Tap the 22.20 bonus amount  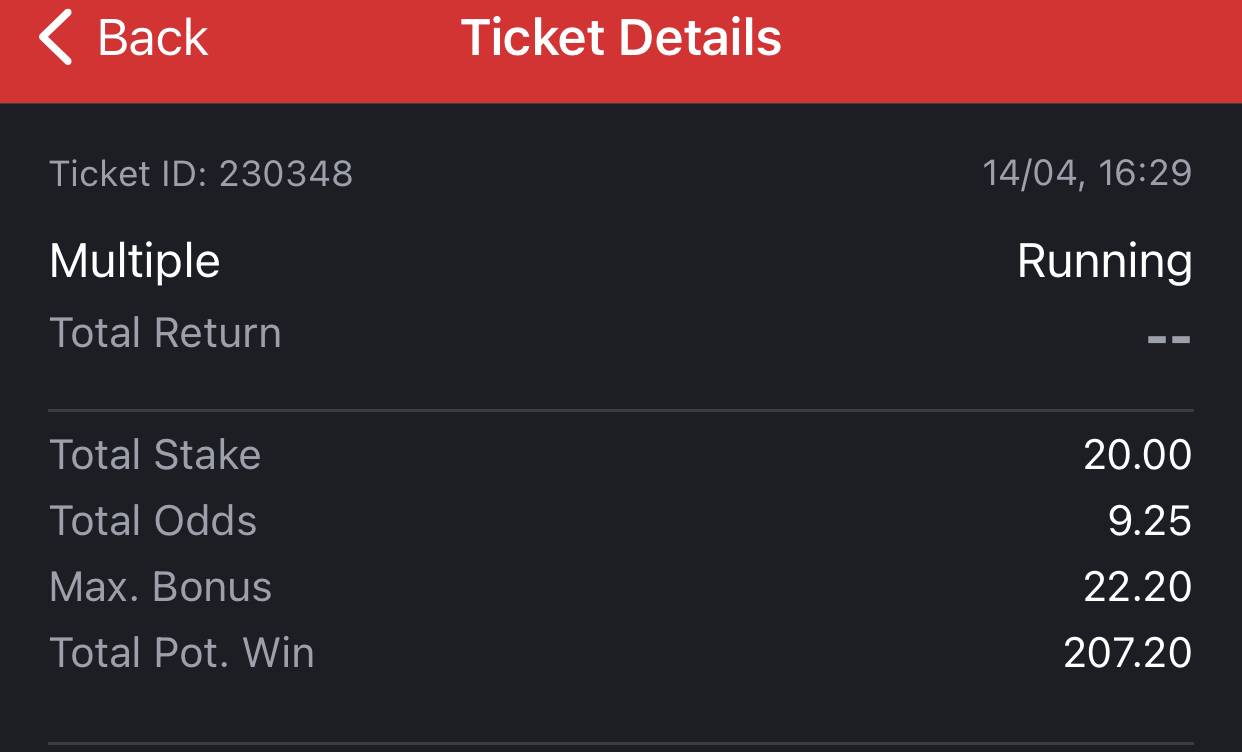1137,587
